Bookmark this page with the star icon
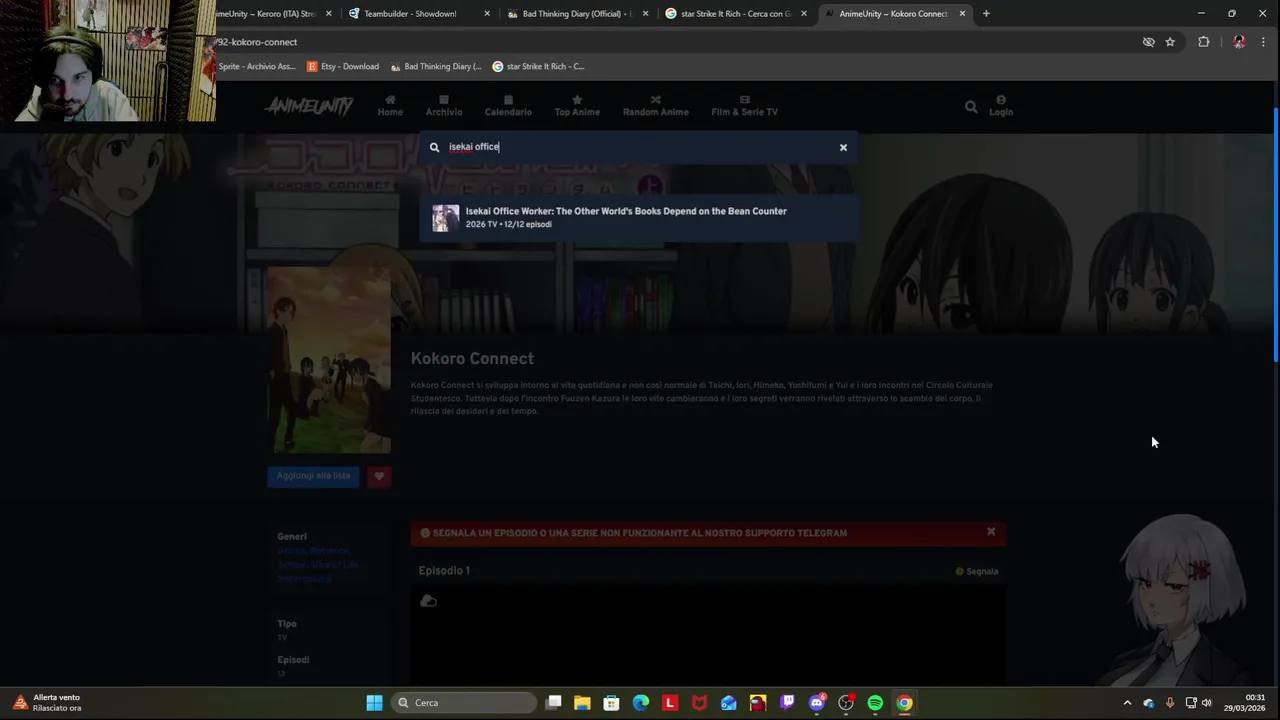1280x720 pixels. (x=1170, y=42)
